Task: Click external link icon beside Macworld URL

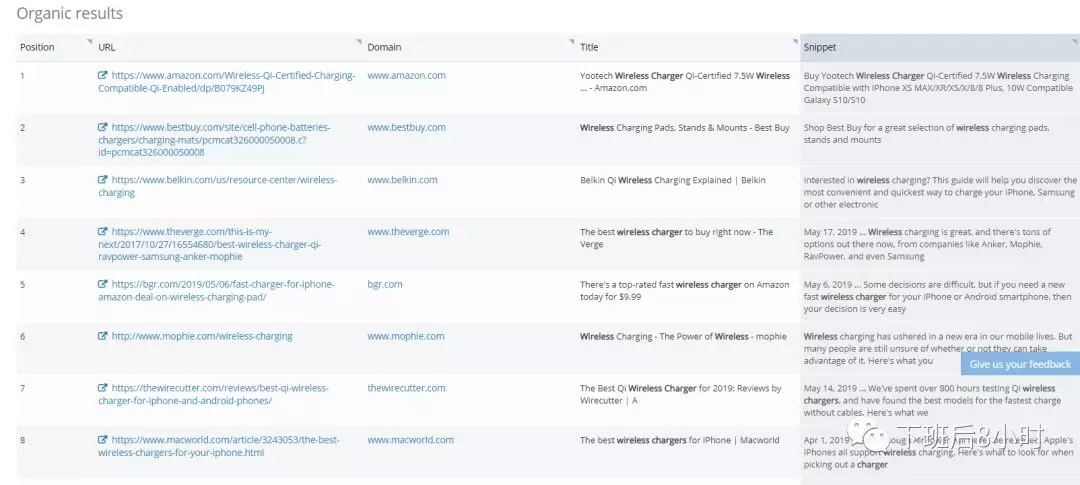Action: pos(103,440)
